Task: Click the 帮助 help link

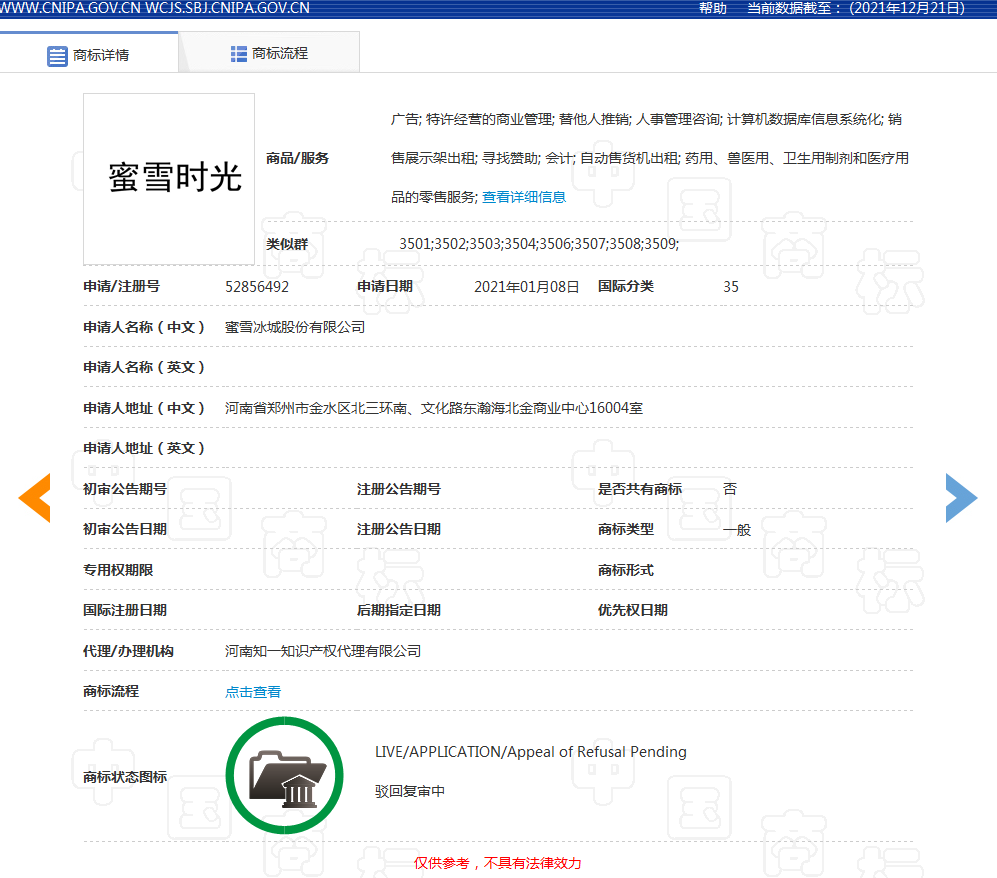Action: 712,8
